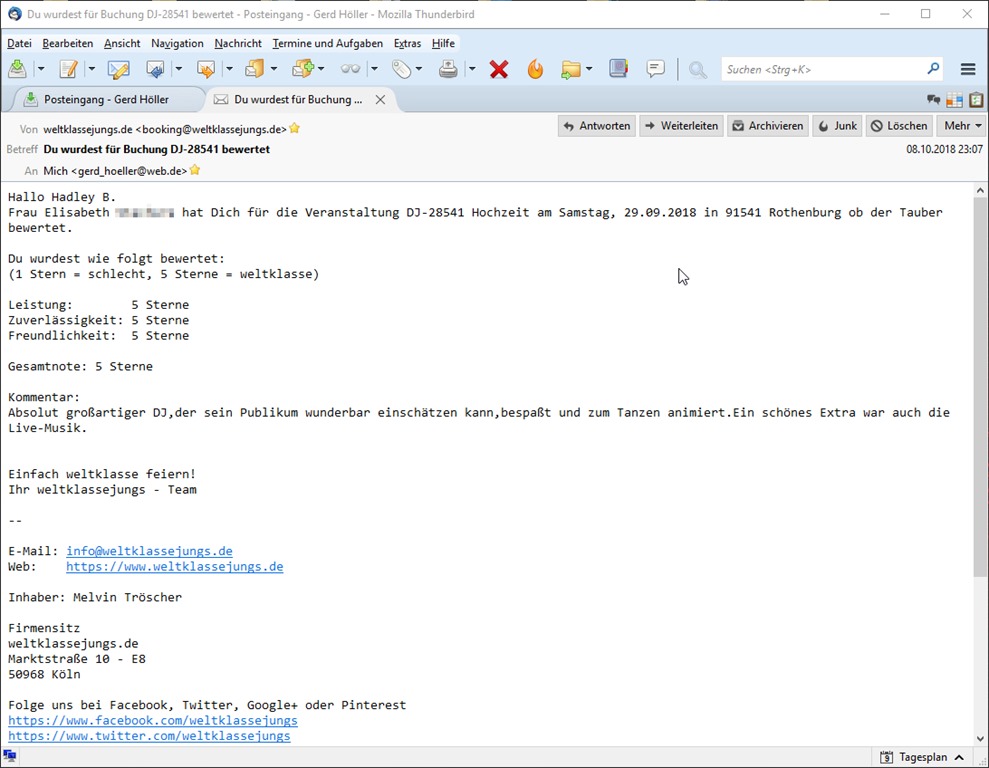
Task: Open the facebook.com/weltklassejungs link
Action: (x=153, y=721)
